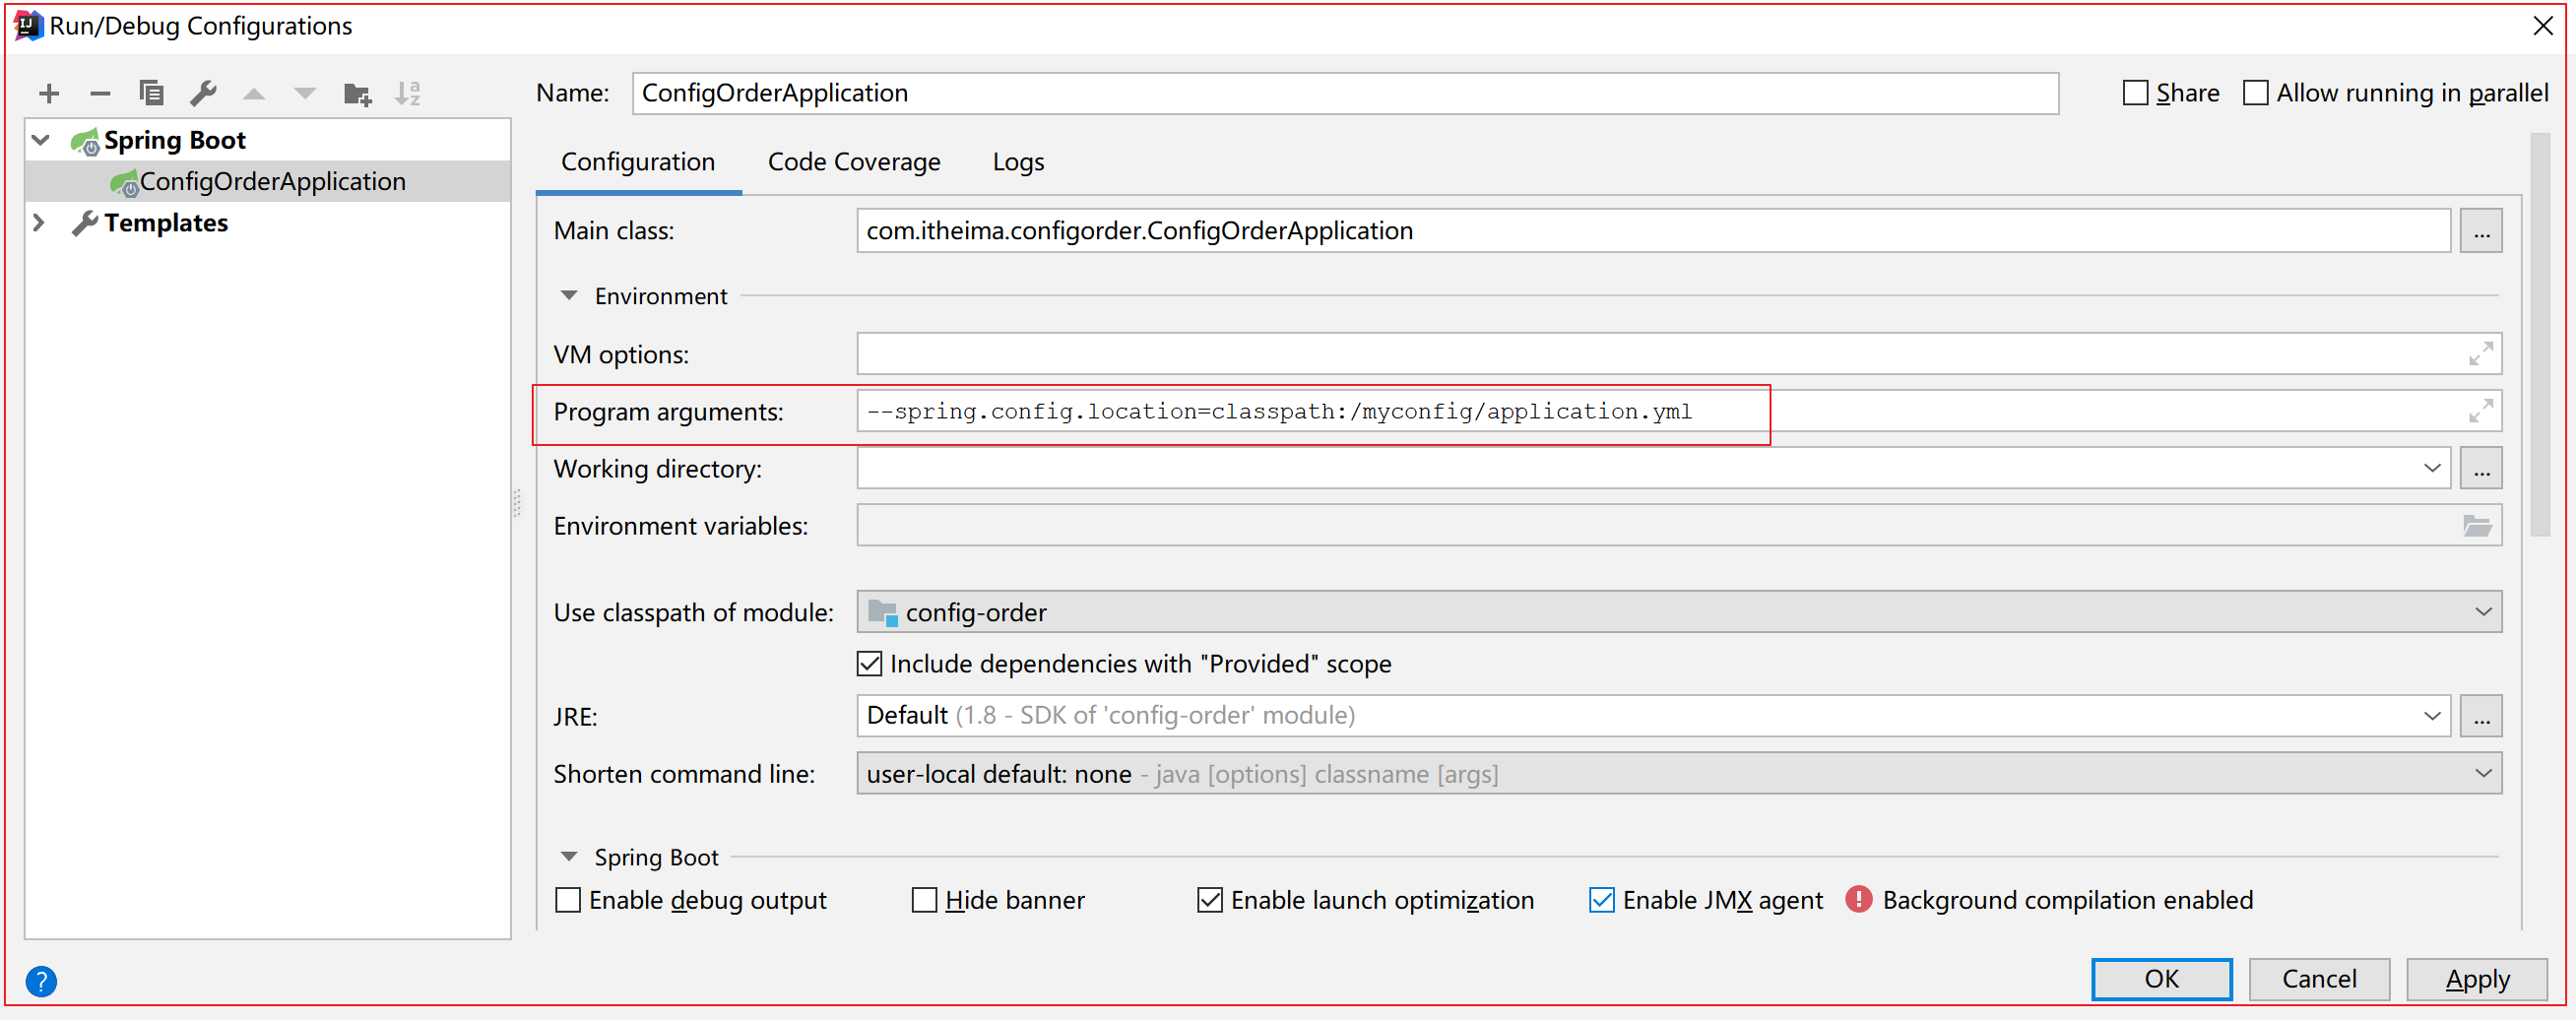2576x1020 pixels.
Task: Click the background compilation warning icon
Action: point(1858,900)
